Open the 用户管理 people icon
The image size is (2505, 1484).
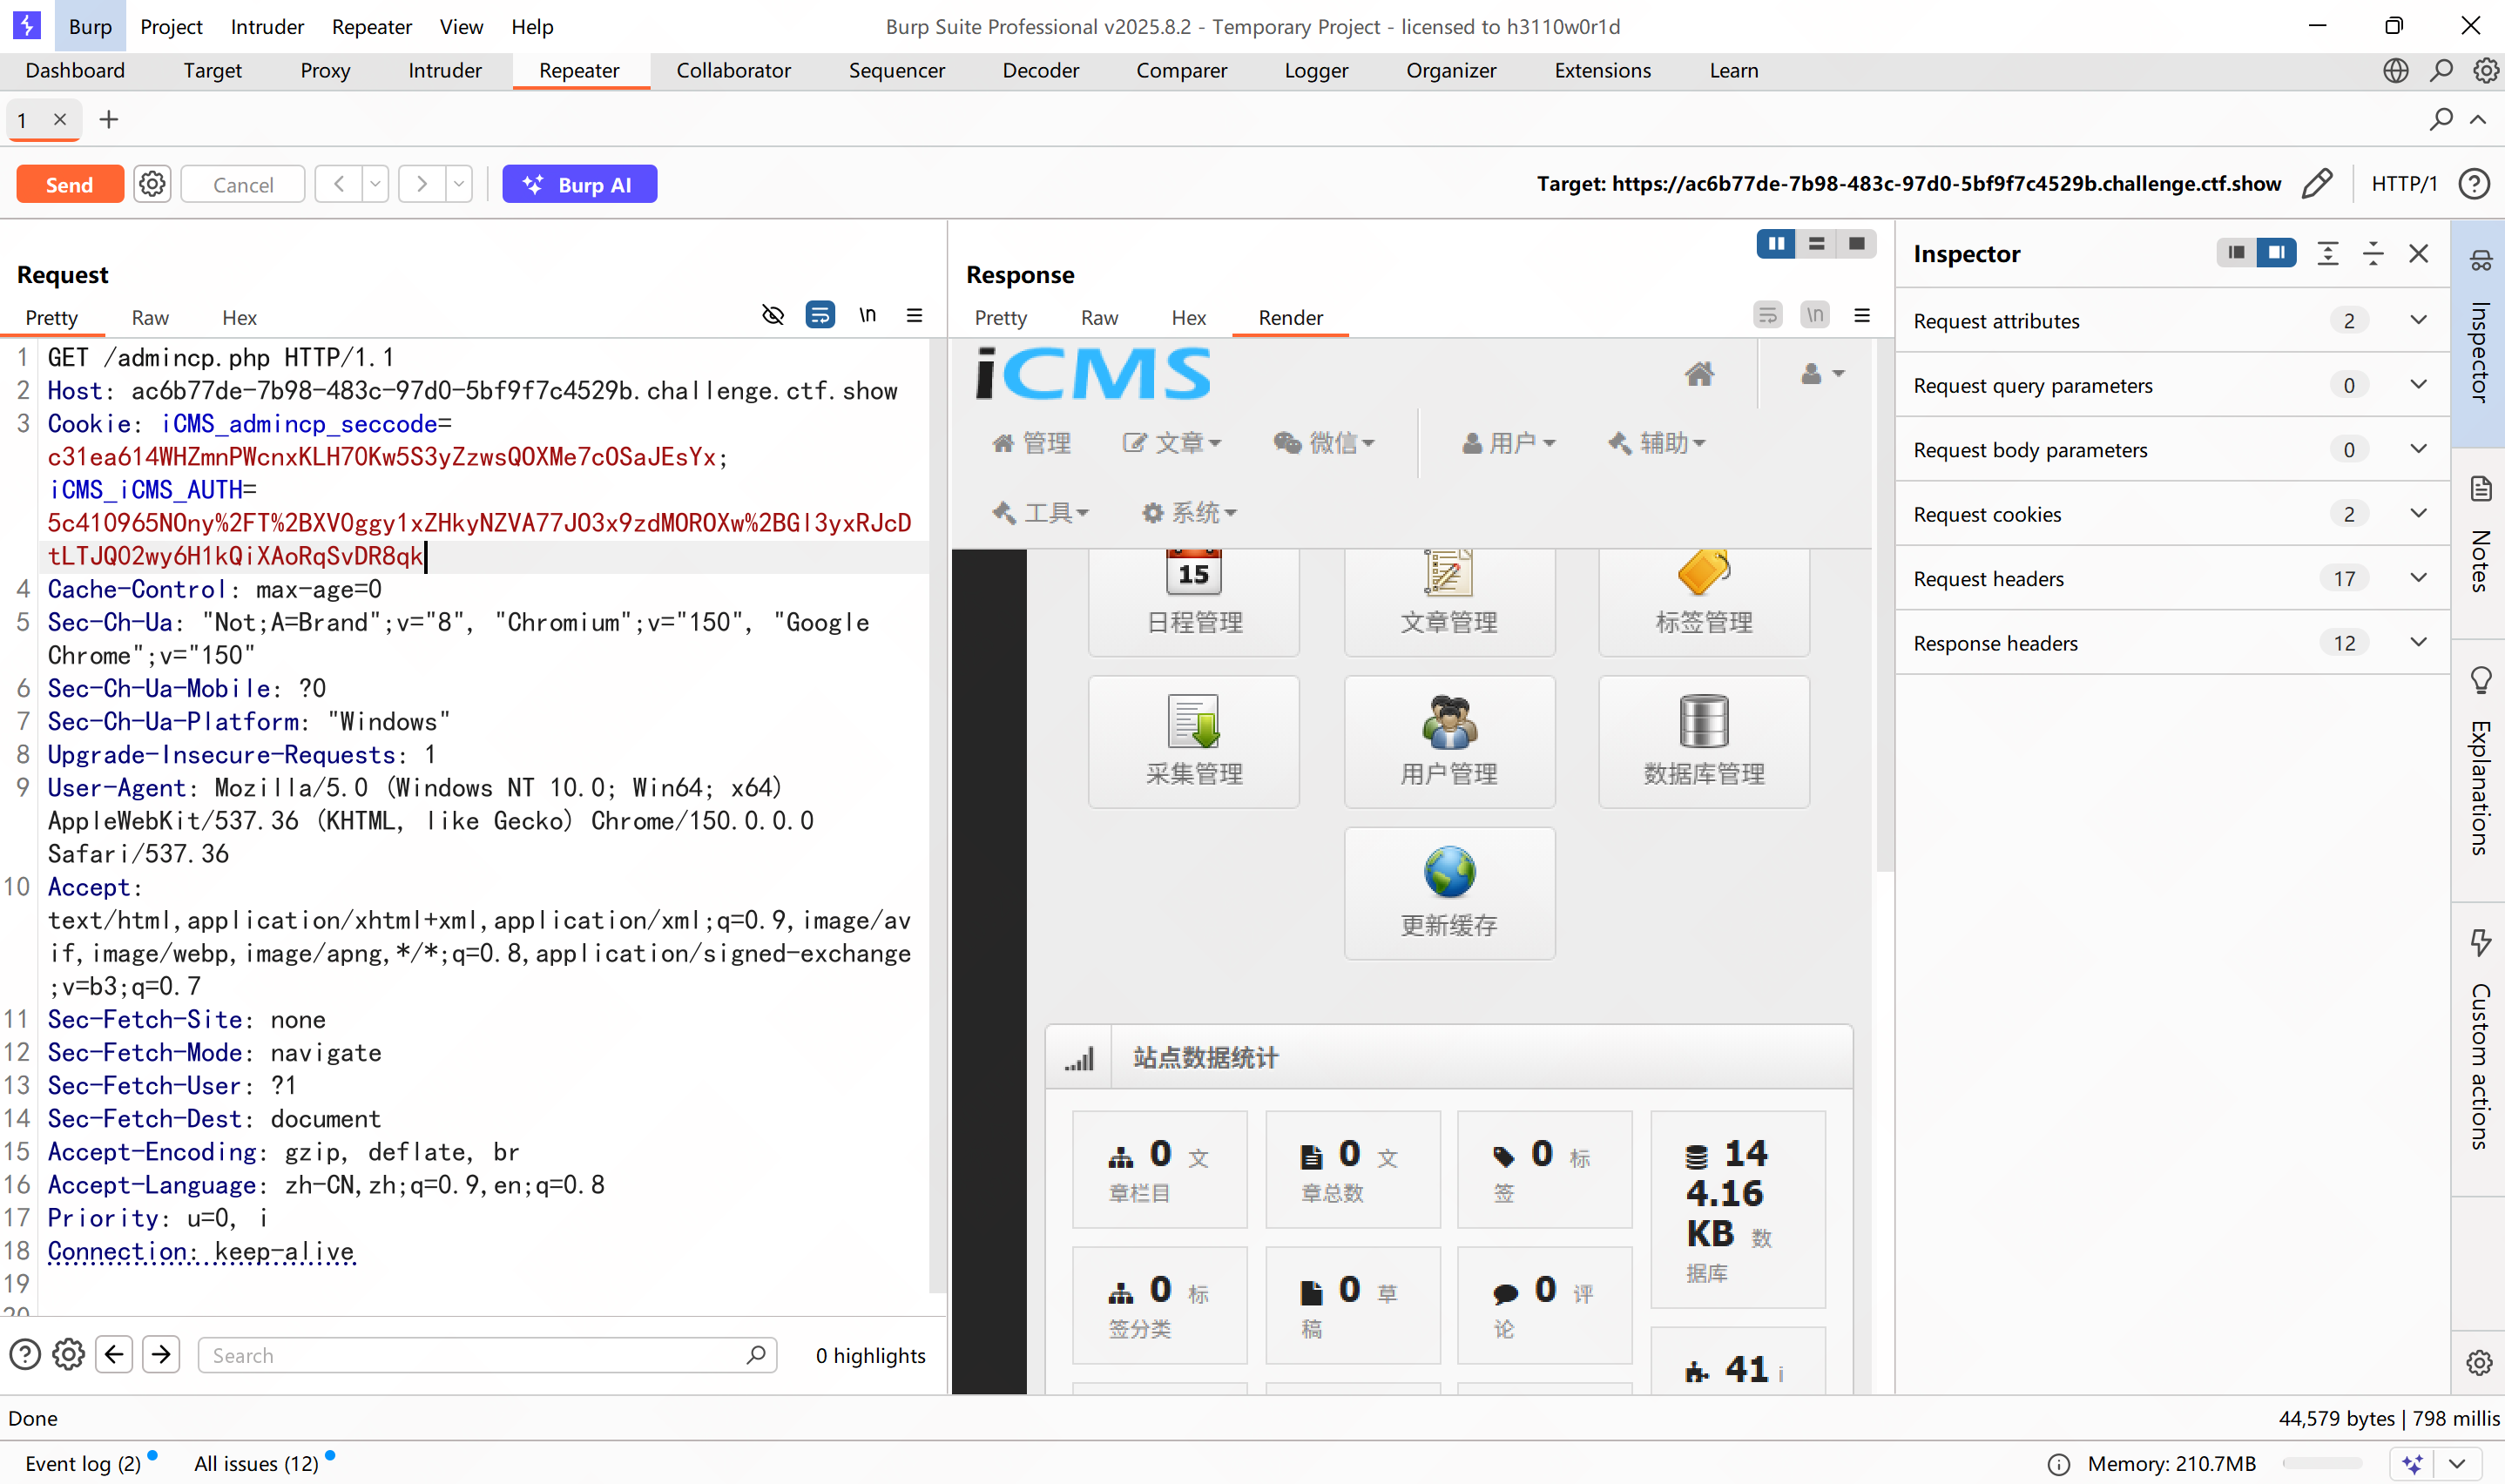(1449, 721)
